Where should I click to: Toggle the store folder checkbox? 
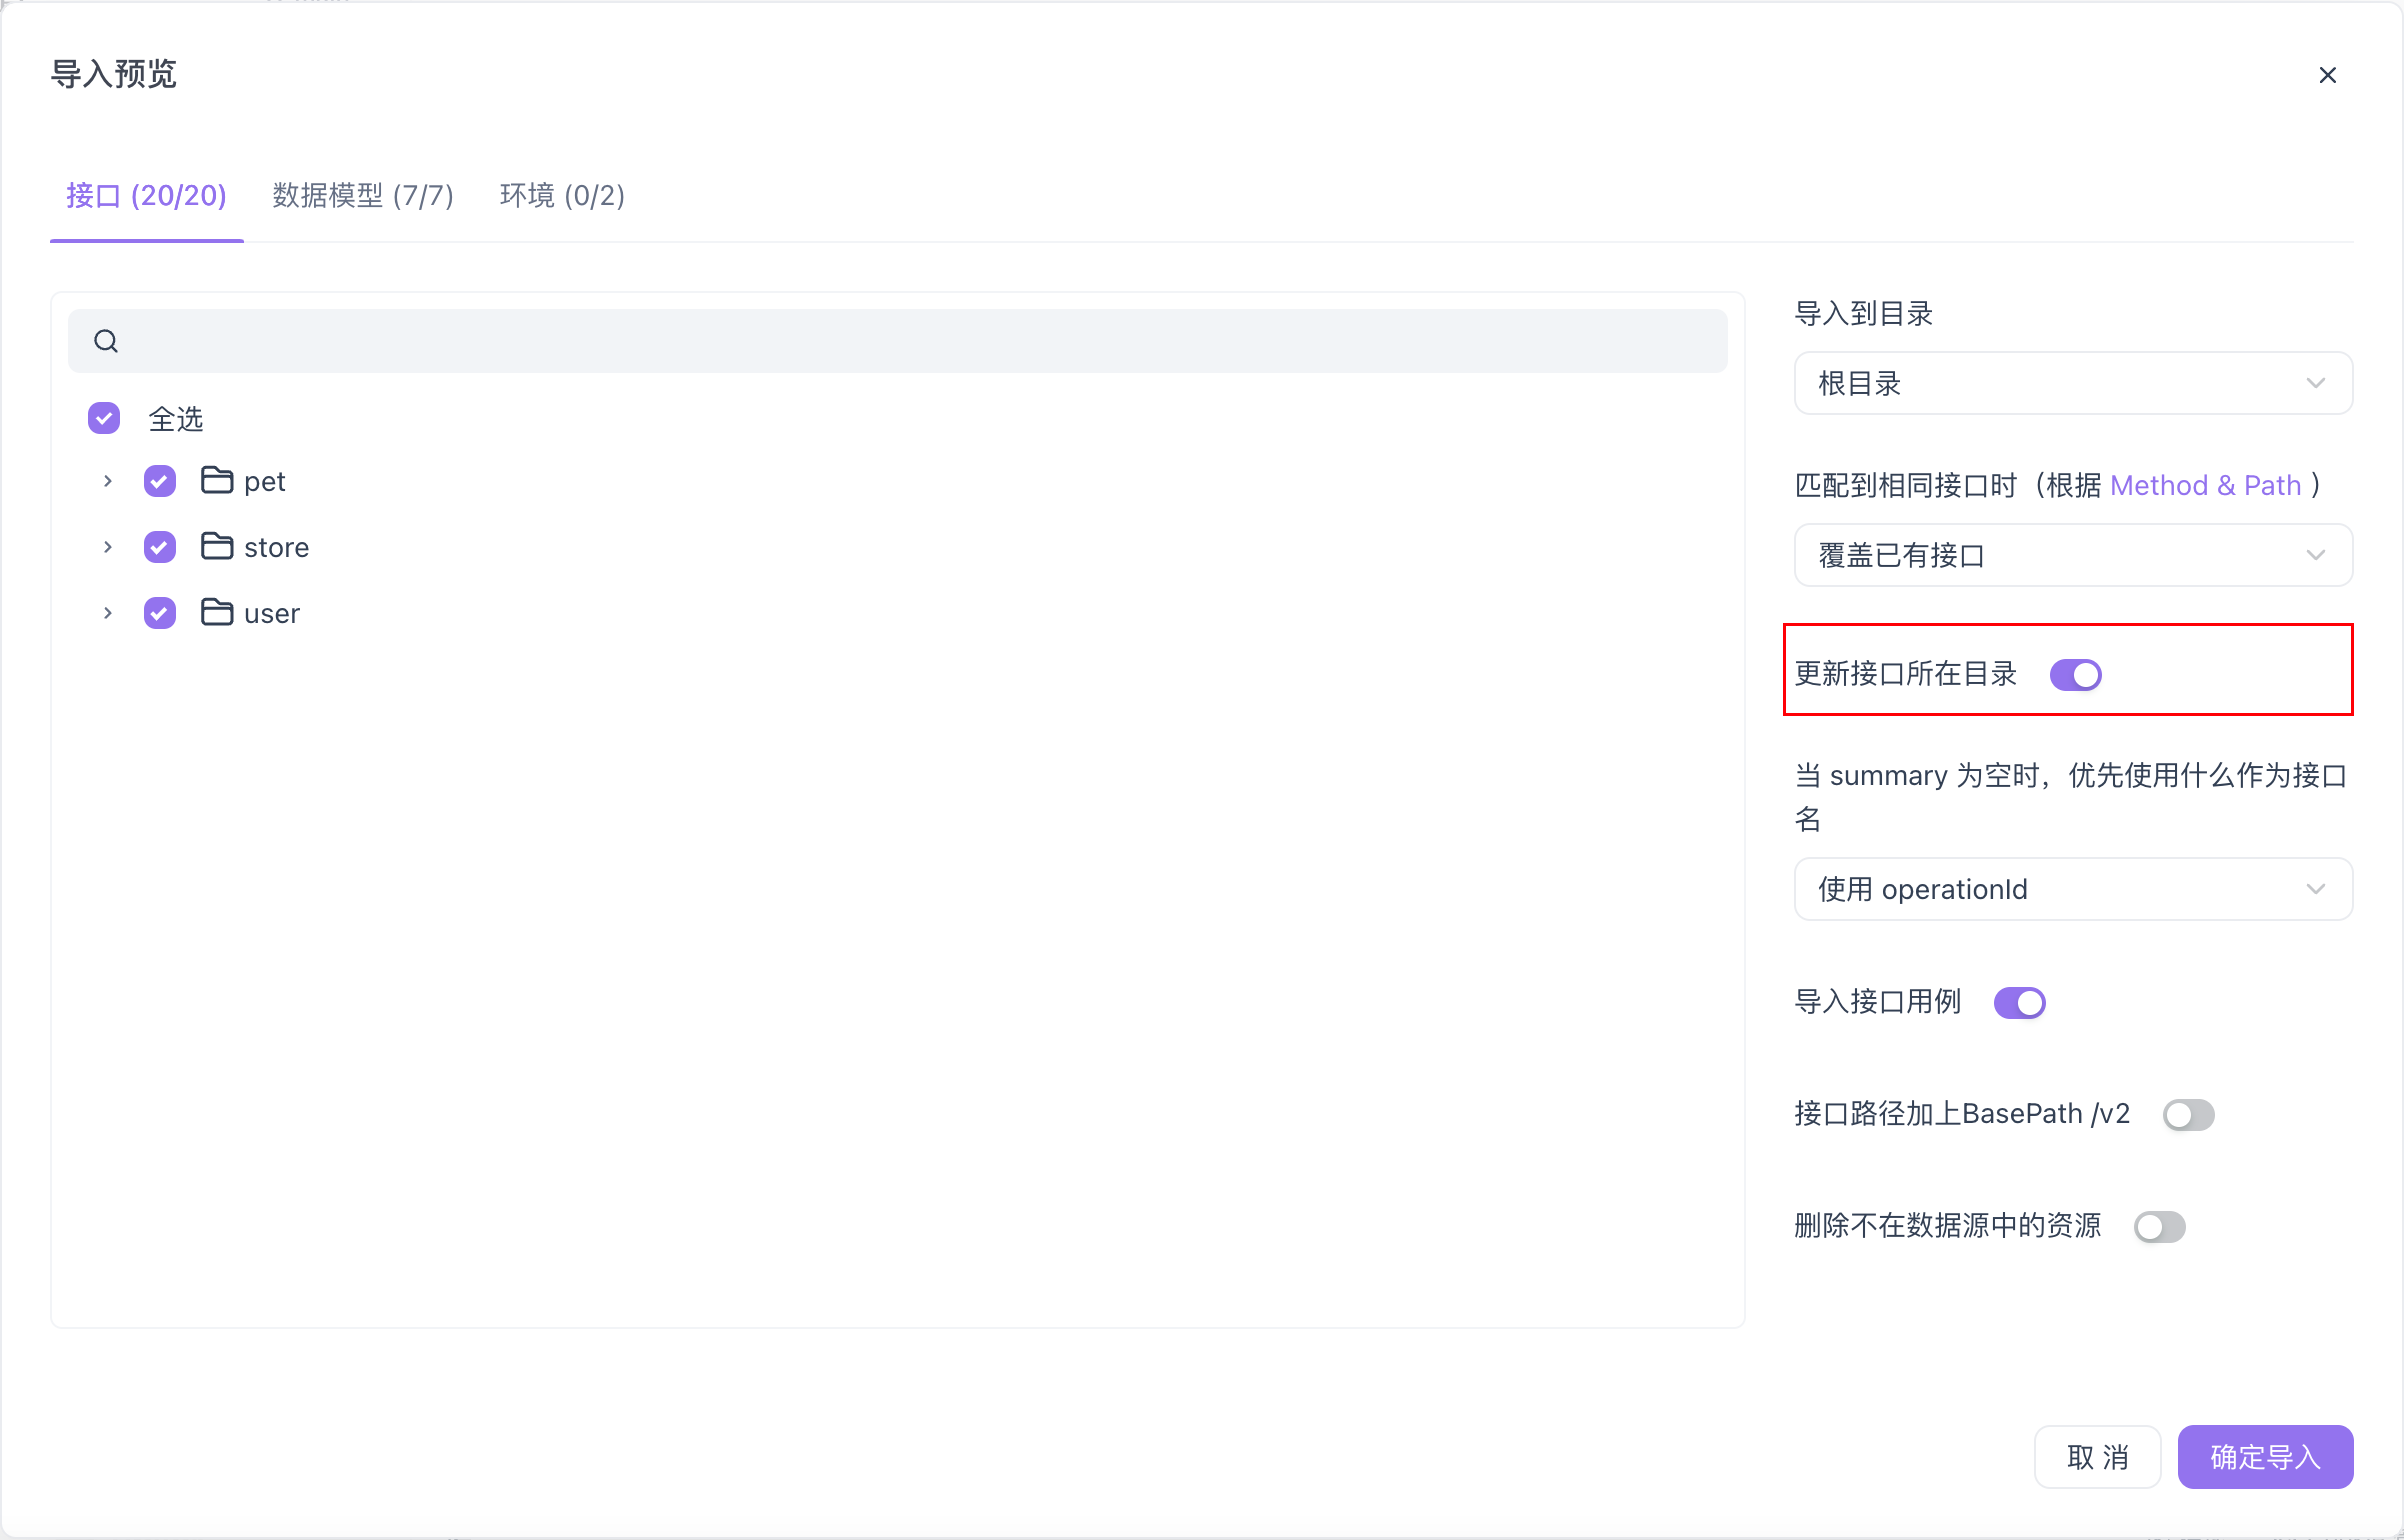coord(159,547)
